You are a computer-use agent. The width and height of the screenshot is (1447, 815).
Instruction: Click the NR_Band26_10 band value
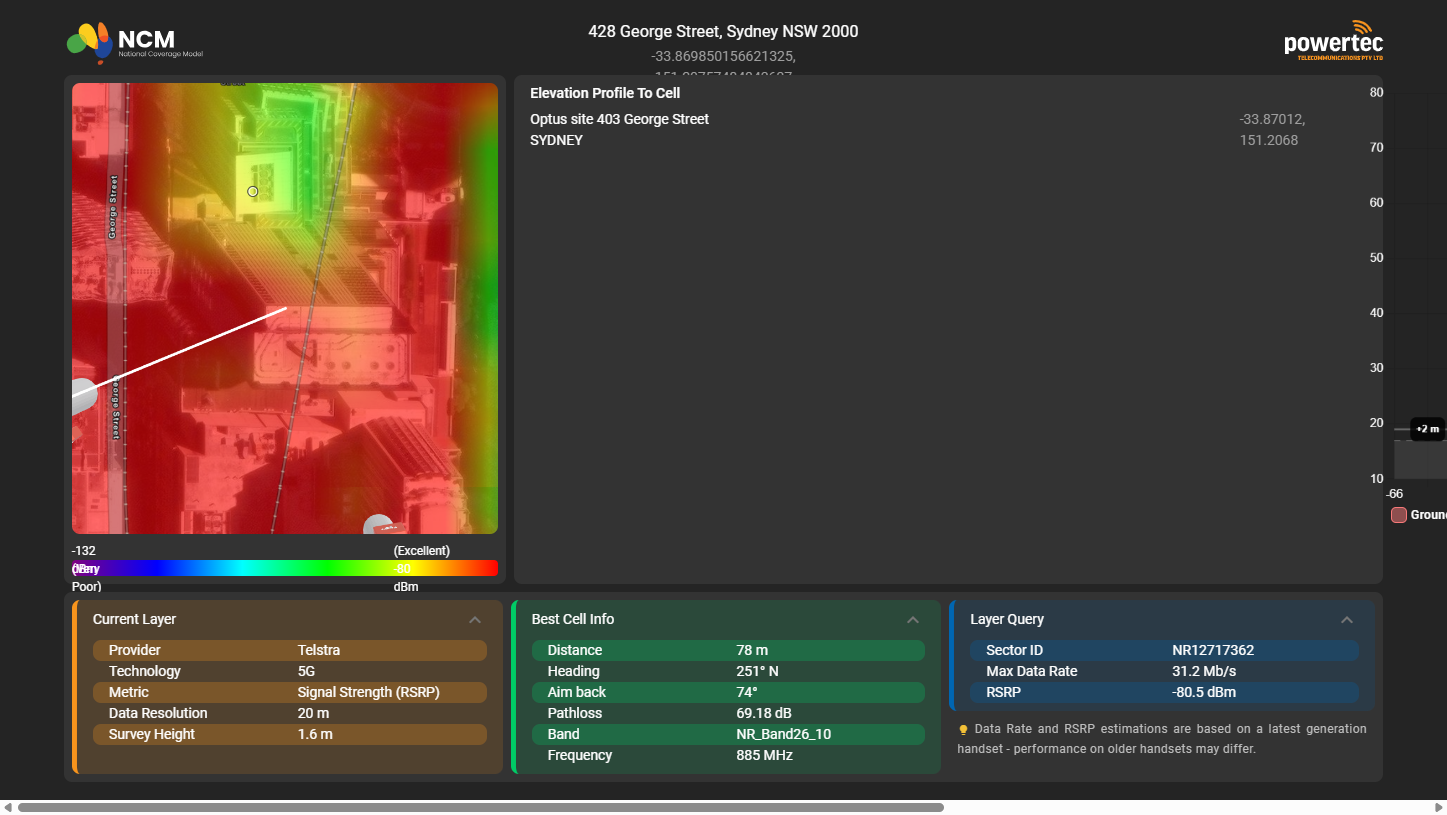[784, 734]
